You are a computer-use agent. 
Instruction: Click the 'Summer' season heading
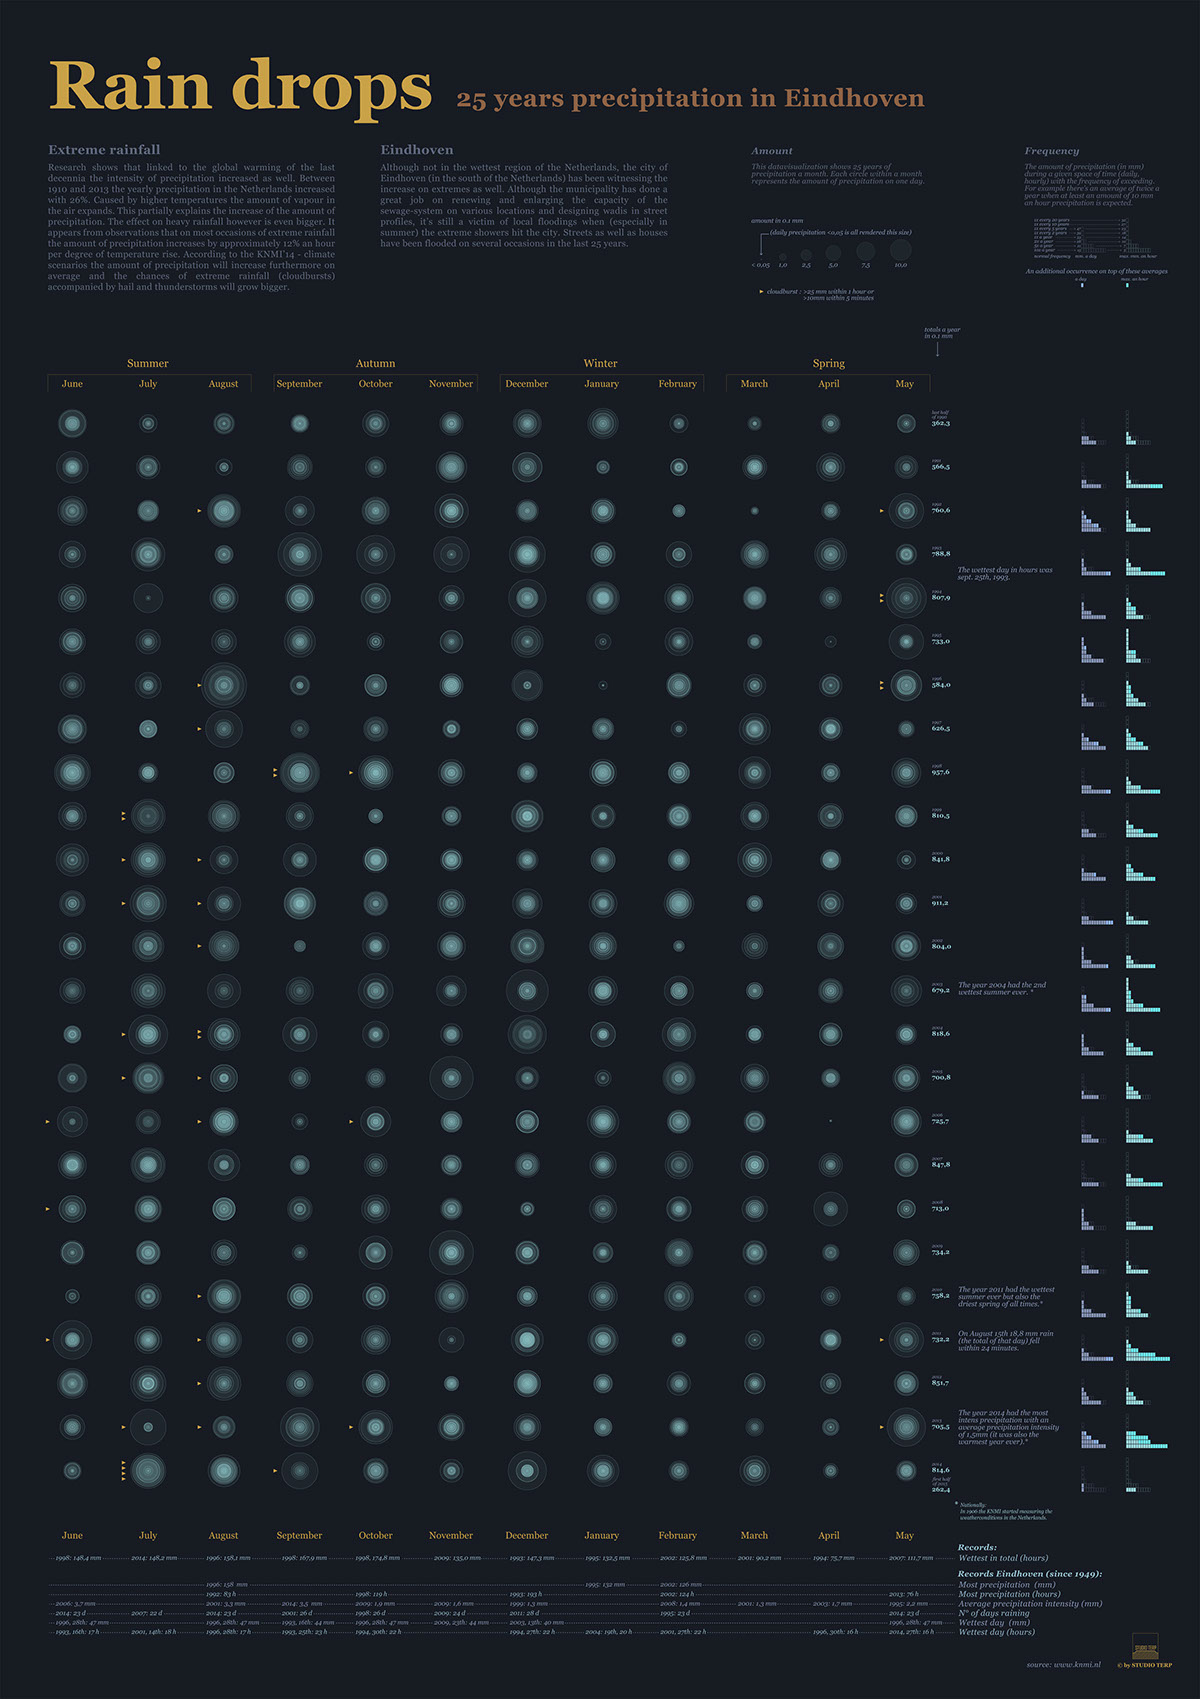coord(148,363)
